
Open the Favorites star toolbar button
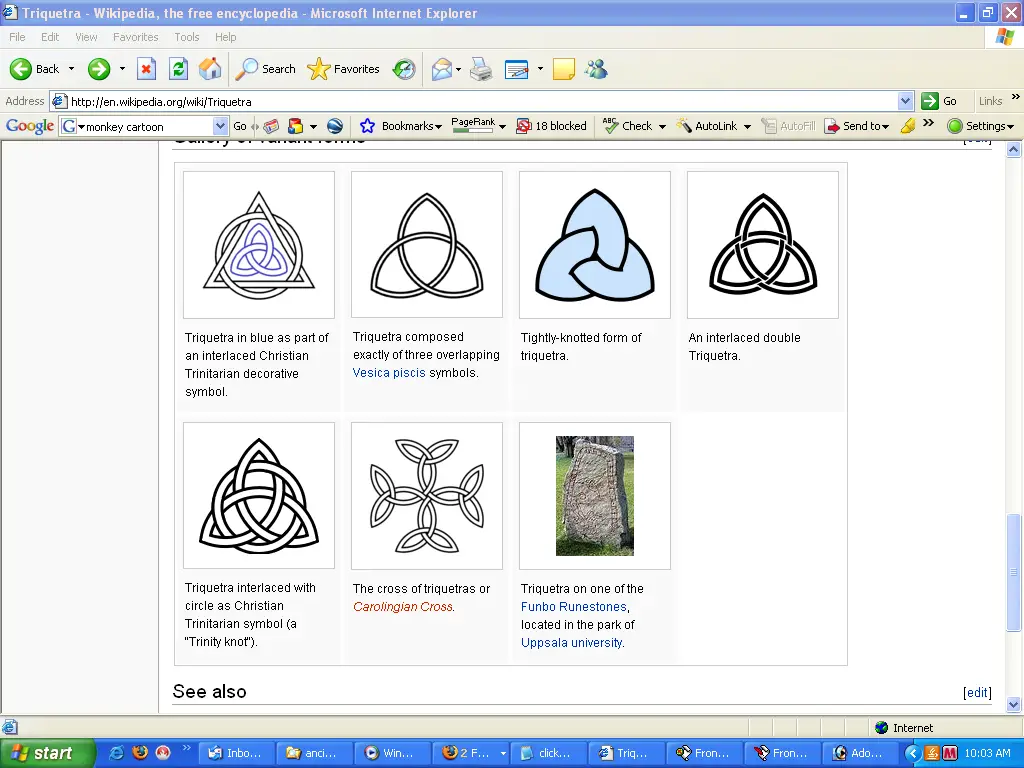tap(344, 69)
